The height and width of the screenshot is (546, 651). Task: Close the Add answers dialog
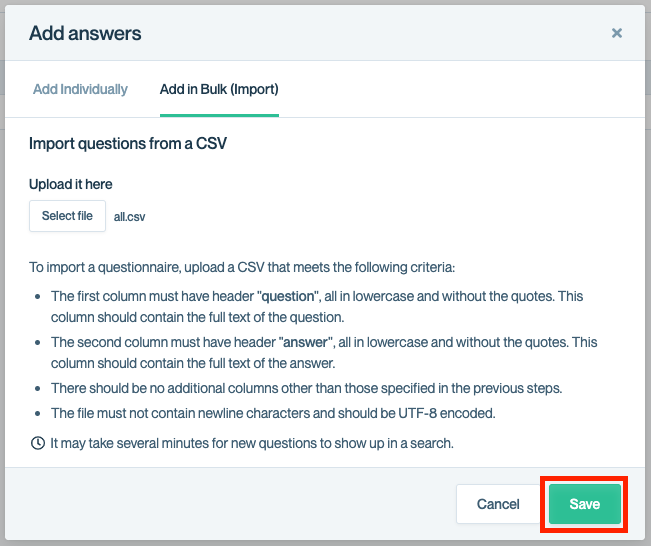point(617,33)
